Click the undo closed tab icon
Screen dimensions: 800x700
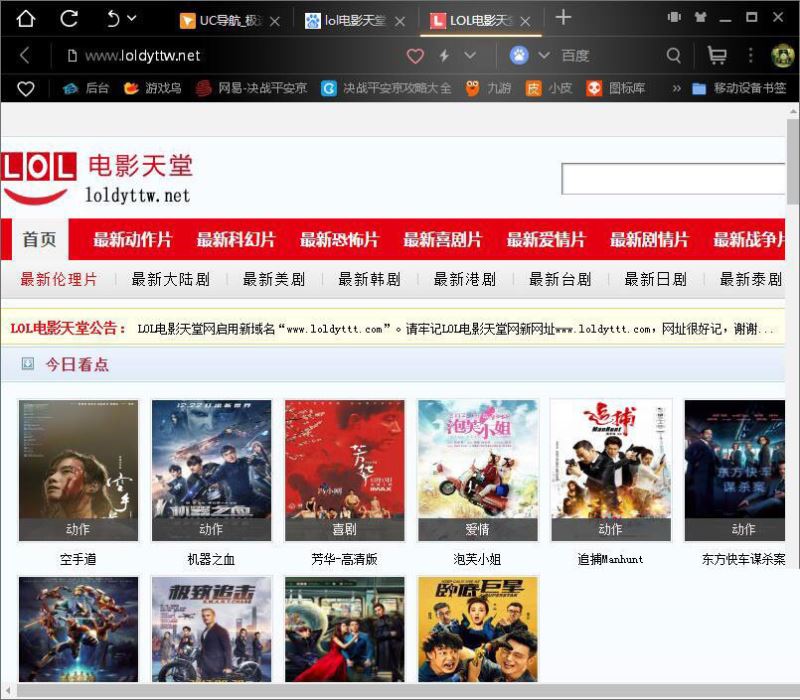[113, 19]
